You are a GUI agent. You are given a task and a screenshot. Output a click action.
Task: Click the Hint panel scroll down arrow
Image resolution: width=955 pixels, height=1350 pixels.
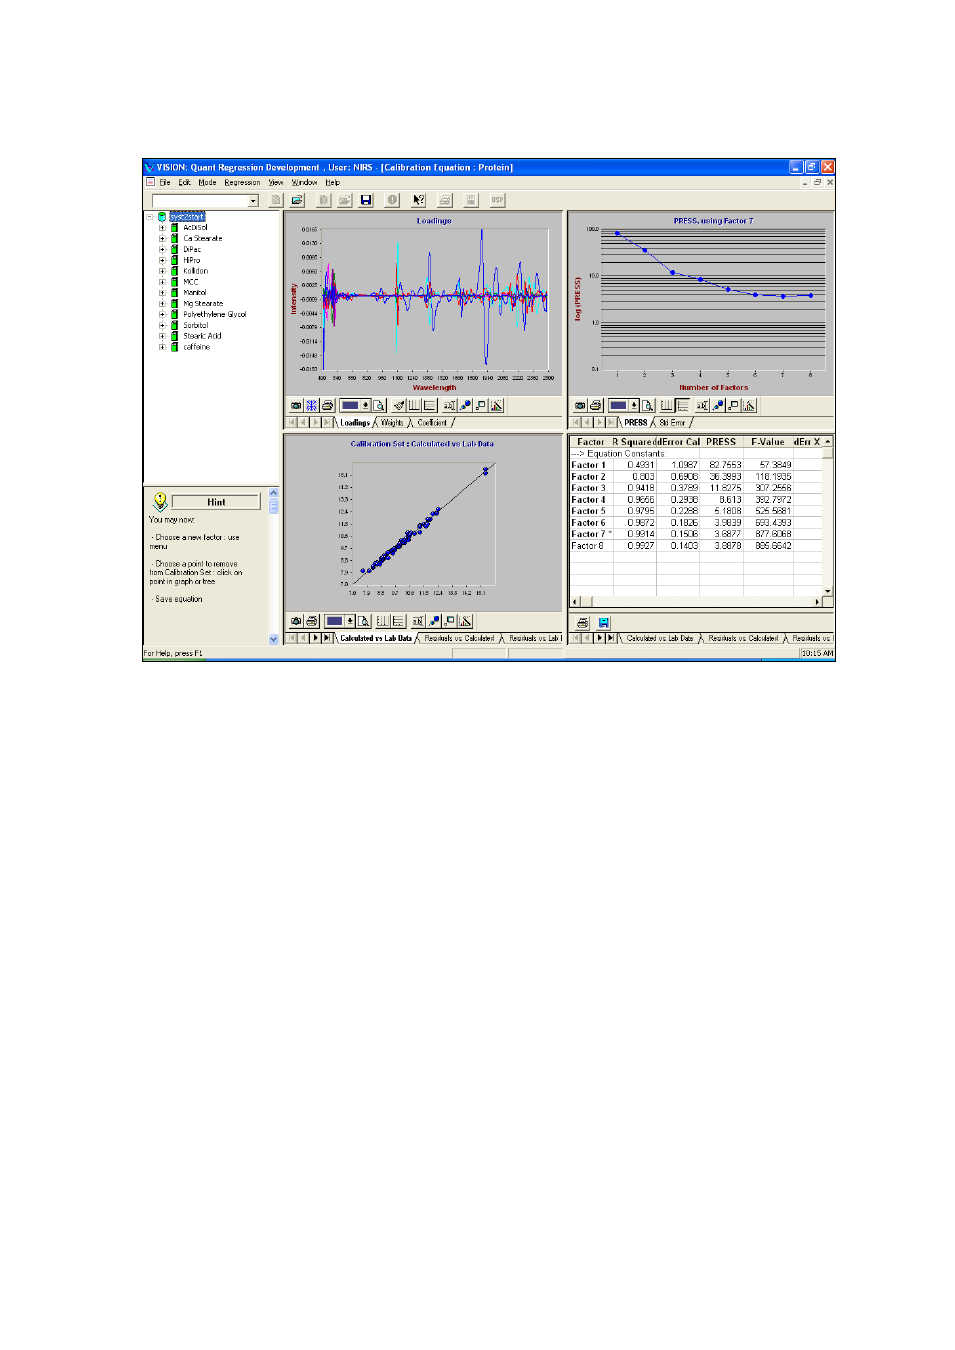[274, 640]
